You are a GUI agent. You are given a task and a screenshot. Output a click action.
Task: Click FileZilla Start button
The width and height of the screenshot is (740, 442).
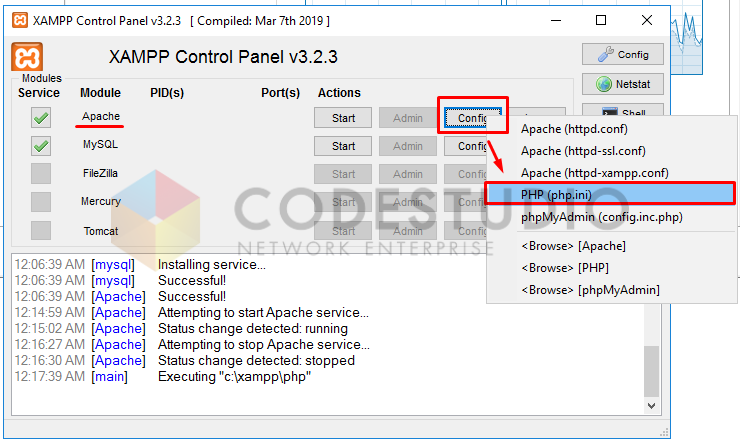(x=343, y=174)
